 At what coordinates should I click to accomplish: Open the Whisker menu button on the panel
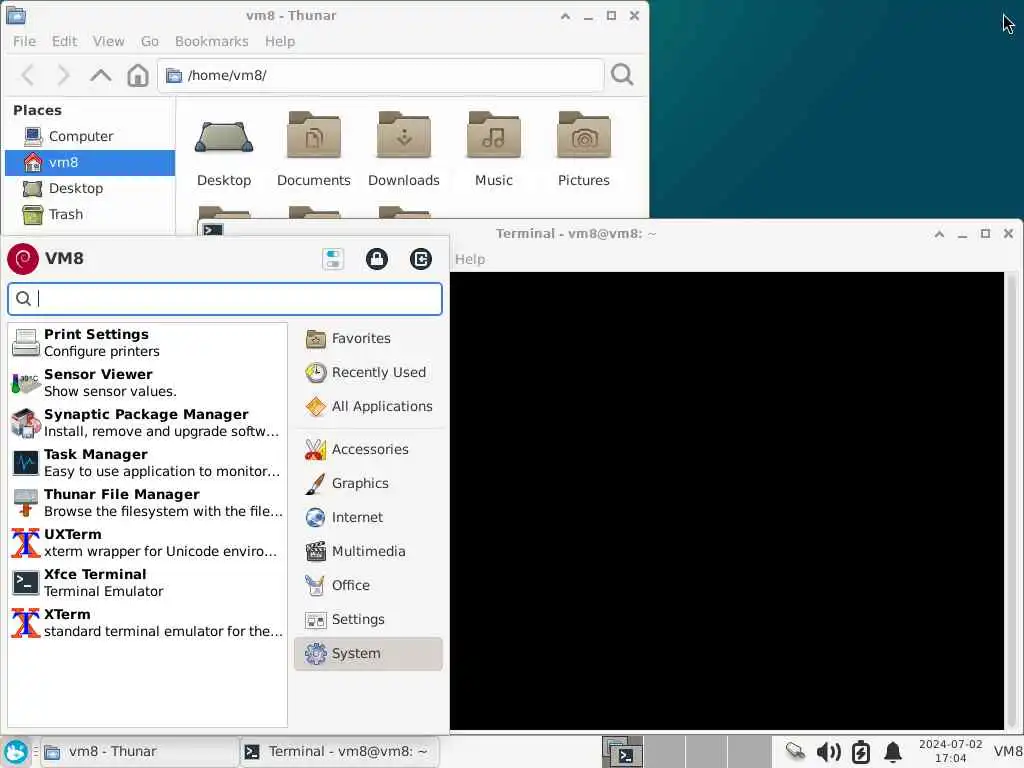pyautogui.click(x=16, y=752)
